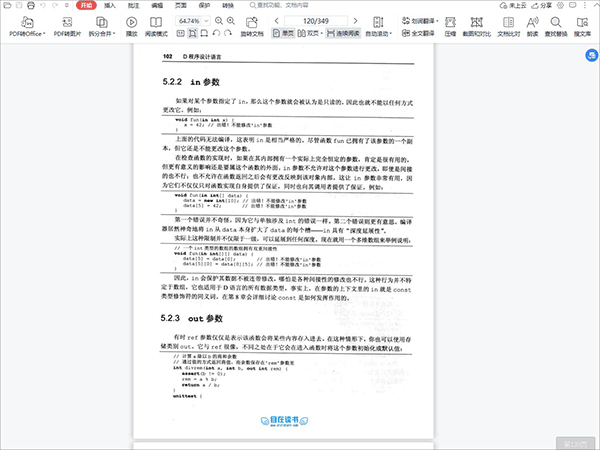Image resolution: width=600 pixels, height=450 pixels.
Task: Click the search function box 查找功能
Action: click(279, 5)
